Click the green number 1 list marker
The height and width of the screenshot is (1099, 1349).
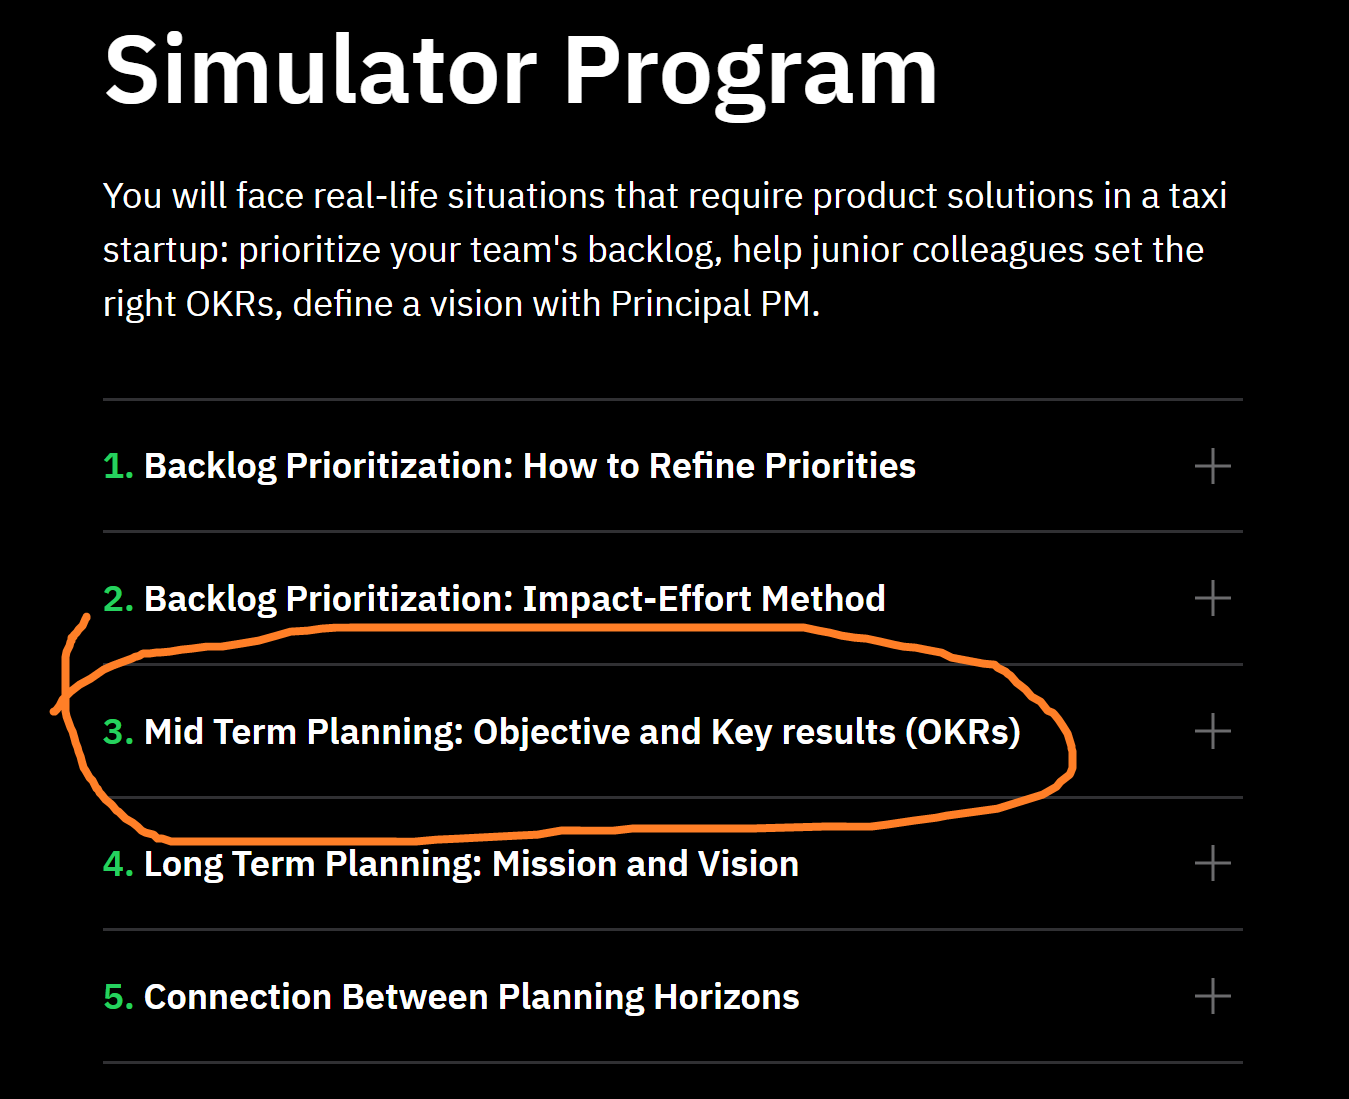[x=117, y=466]
